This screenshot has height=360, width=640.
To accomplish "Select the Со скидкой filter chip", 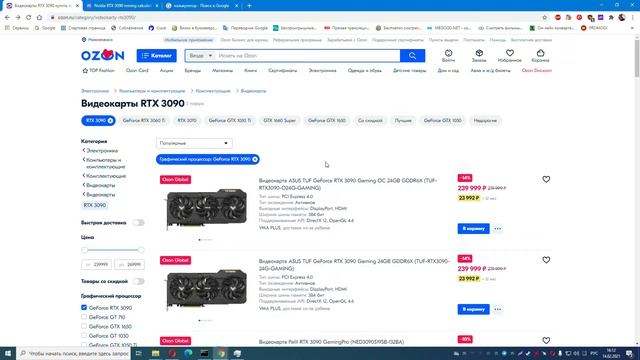I will pyautogui.click(x=370, y=120).
